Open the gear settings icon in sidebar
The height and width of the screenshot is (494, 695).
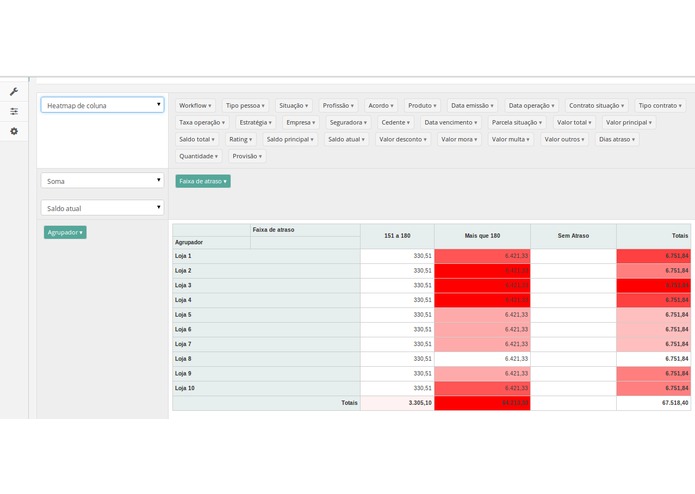(14, 131)
